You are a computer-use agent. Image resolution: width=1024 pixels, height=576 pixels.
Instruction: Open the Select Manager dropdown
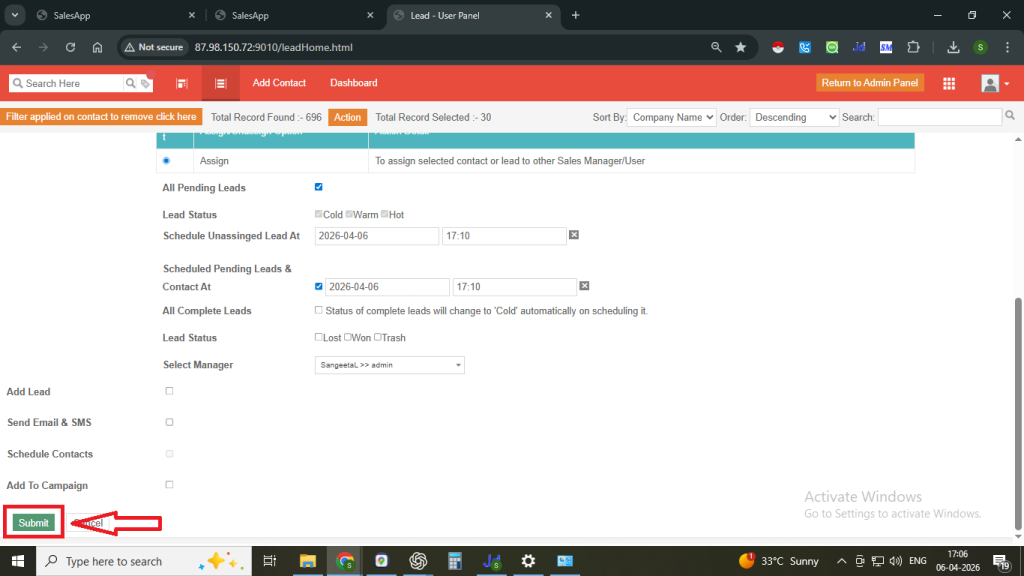pyautogui.click(x=389, y=365)
